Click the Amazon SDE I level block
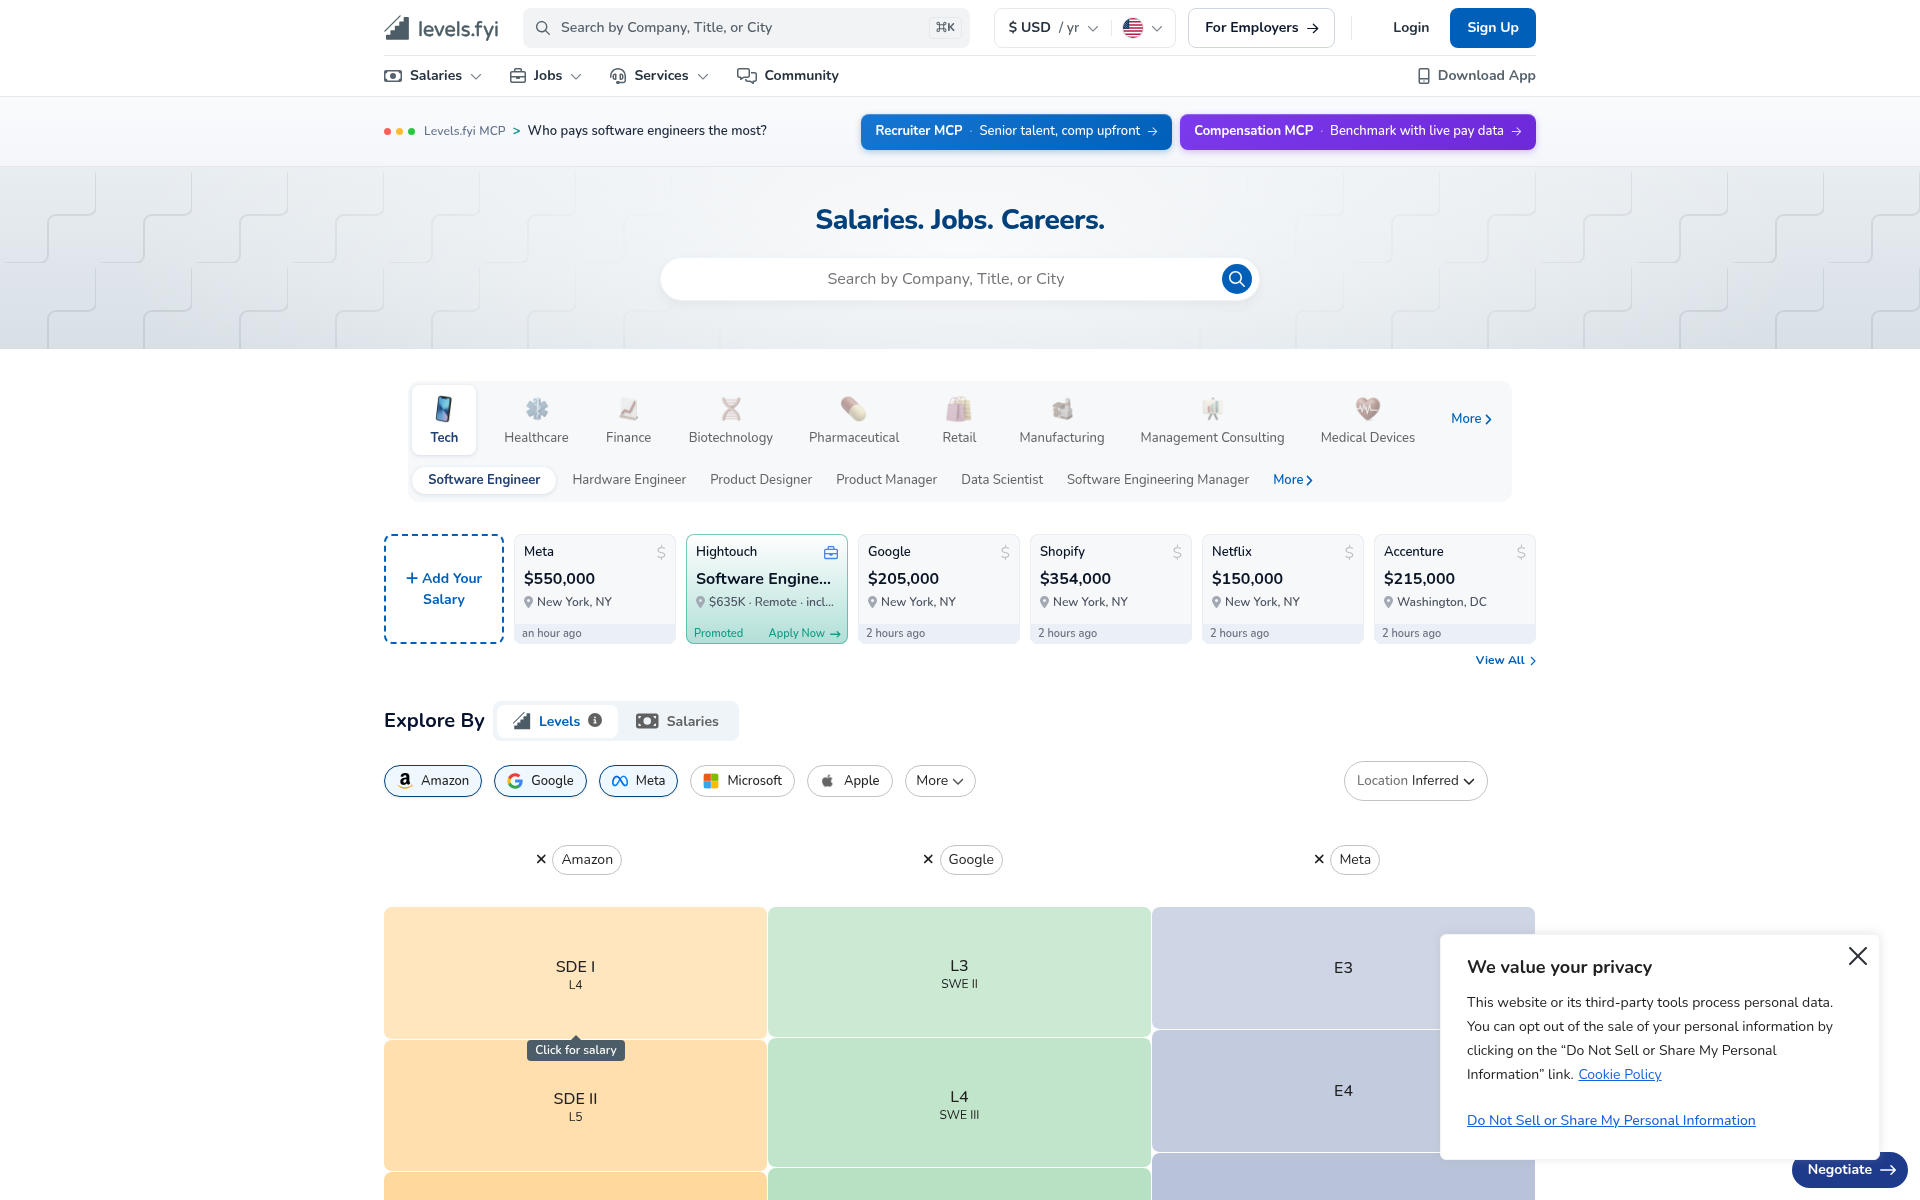This screenshot has width=1920, height=1200. [x=575, y=973]
